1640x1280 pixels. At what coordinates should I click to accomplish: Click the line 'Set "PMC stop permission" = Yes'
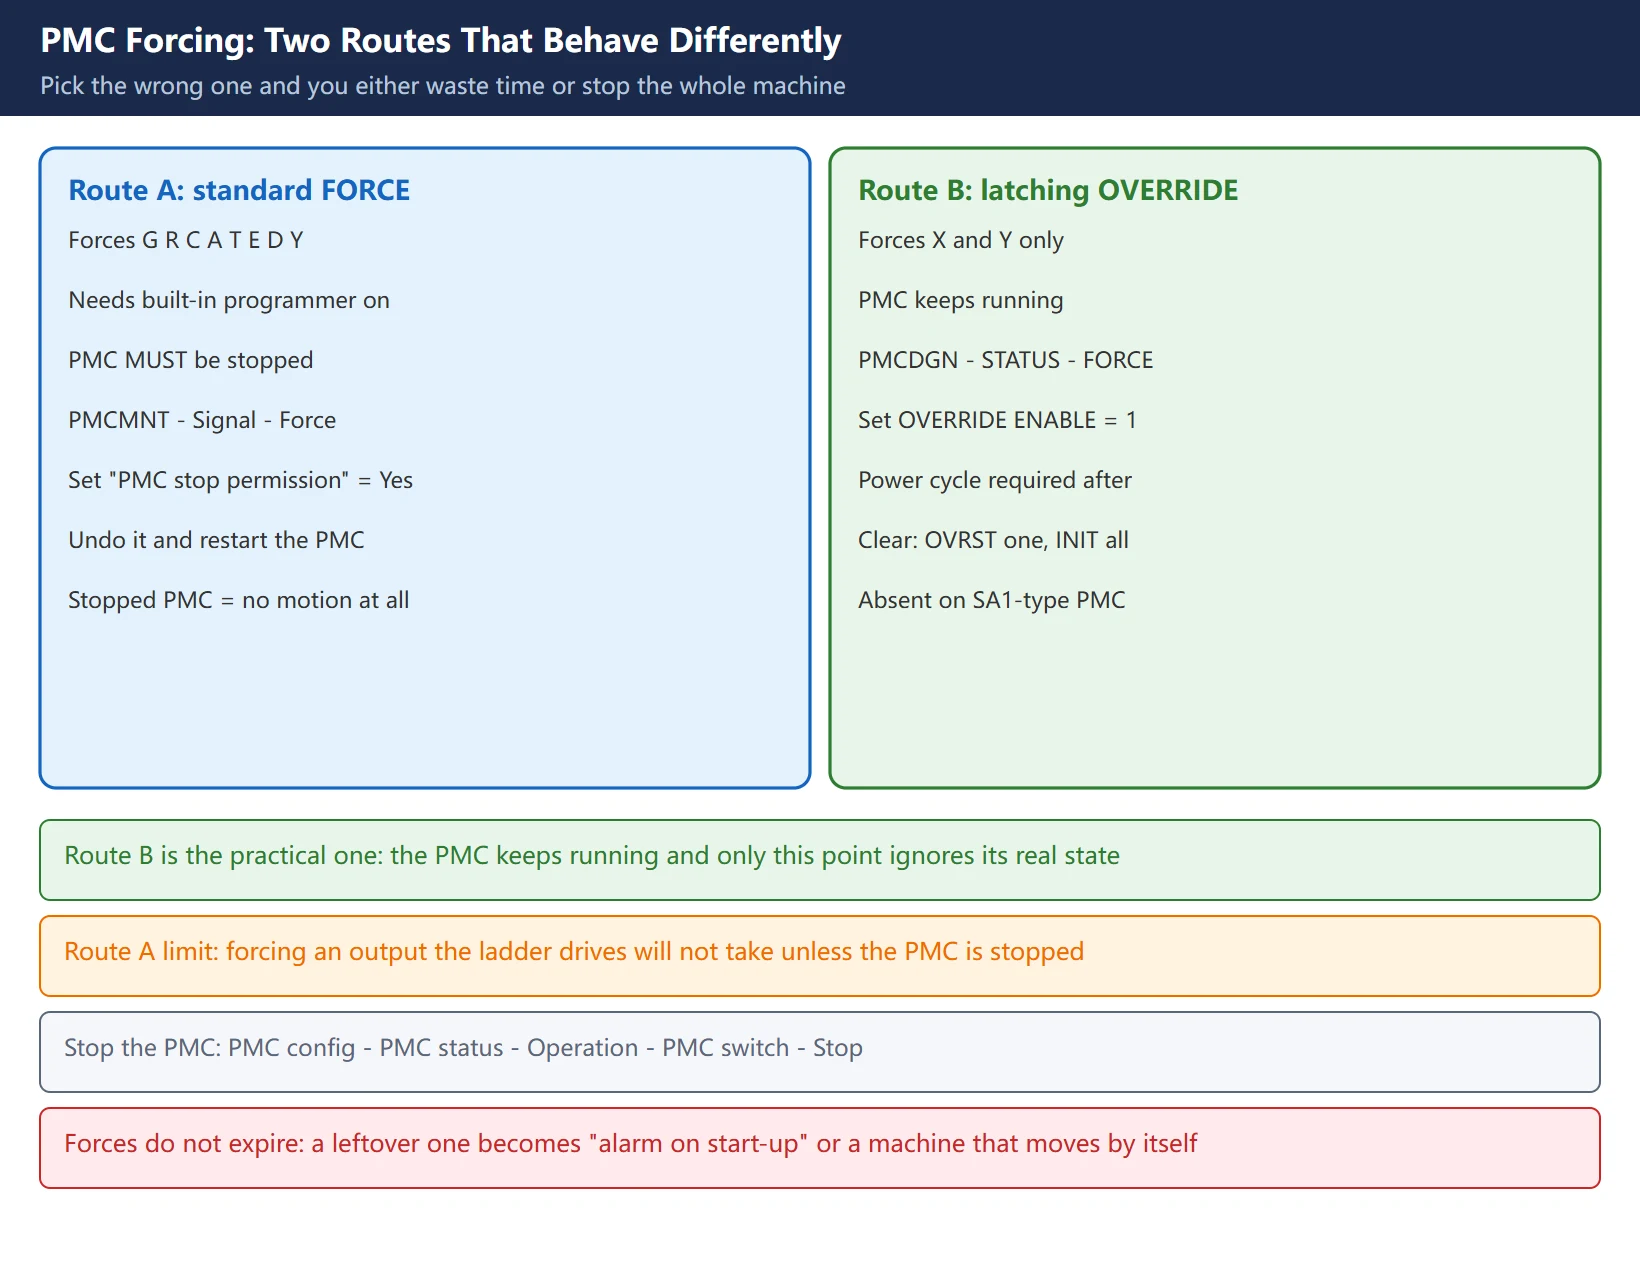(240, 480)
